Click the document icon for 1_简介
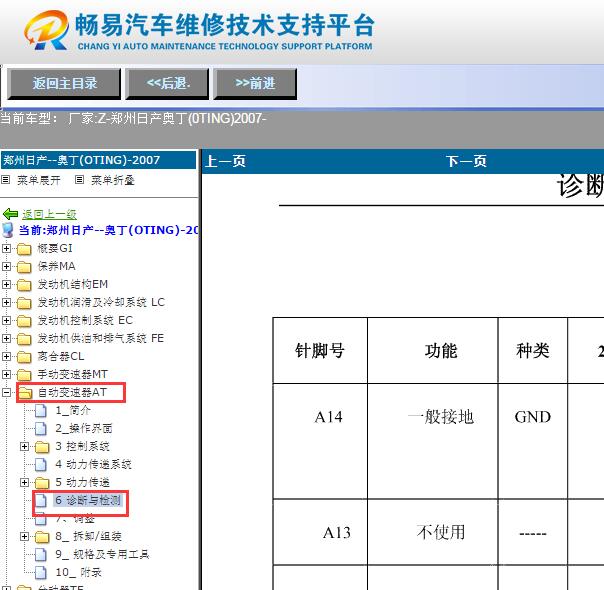This screenshot has width=604, height=590. [x=41, y=411]
